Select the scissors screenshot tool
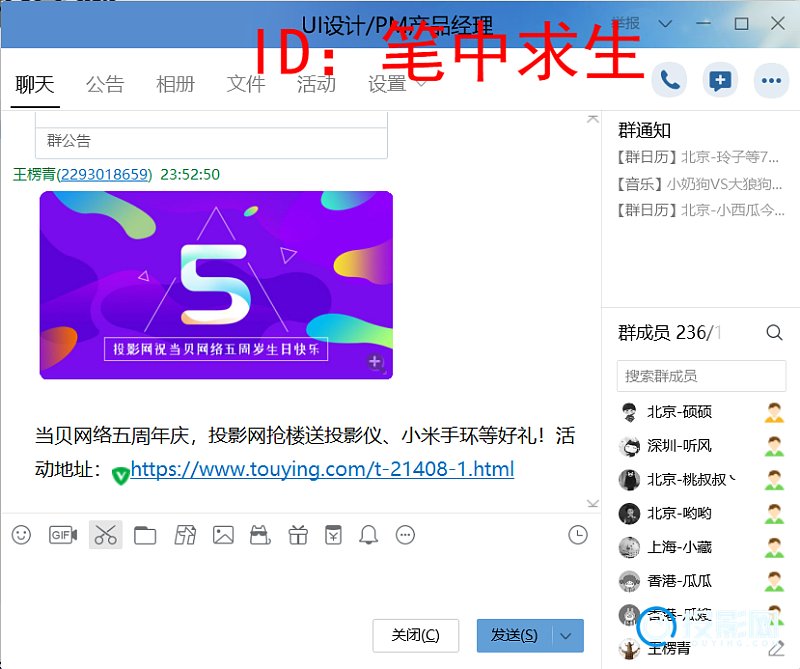This screenshot has width=800, height=669. point(106,535)
